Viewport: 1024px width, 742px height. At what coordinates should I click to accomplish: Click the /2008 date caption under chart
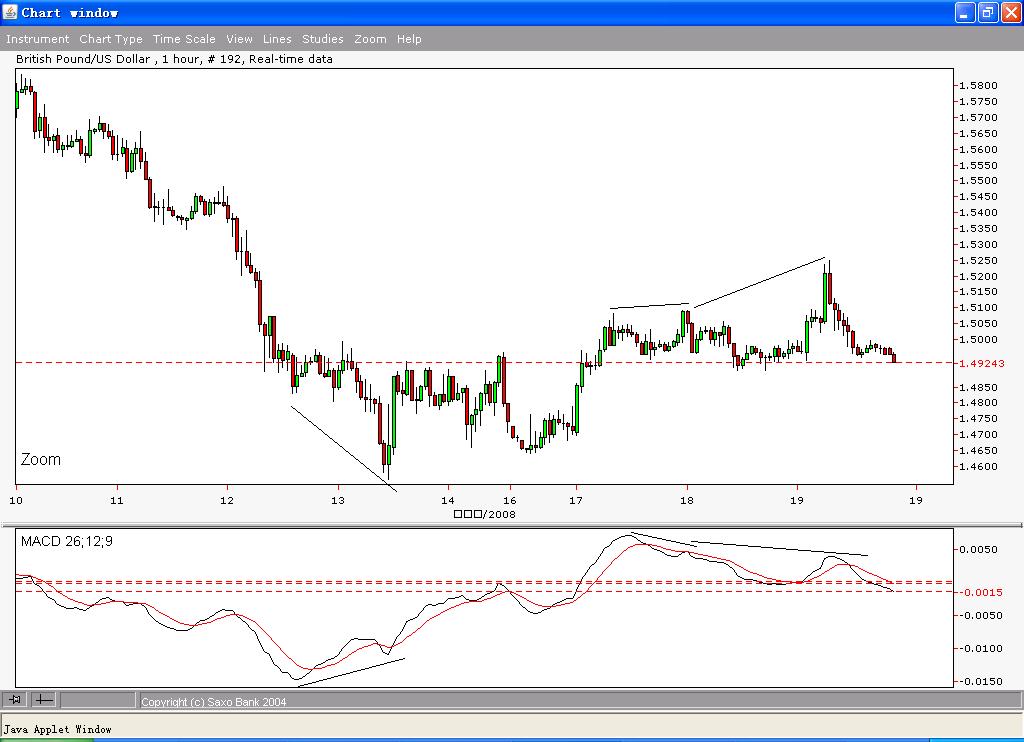pyautogui.click(x=485, y=514)
